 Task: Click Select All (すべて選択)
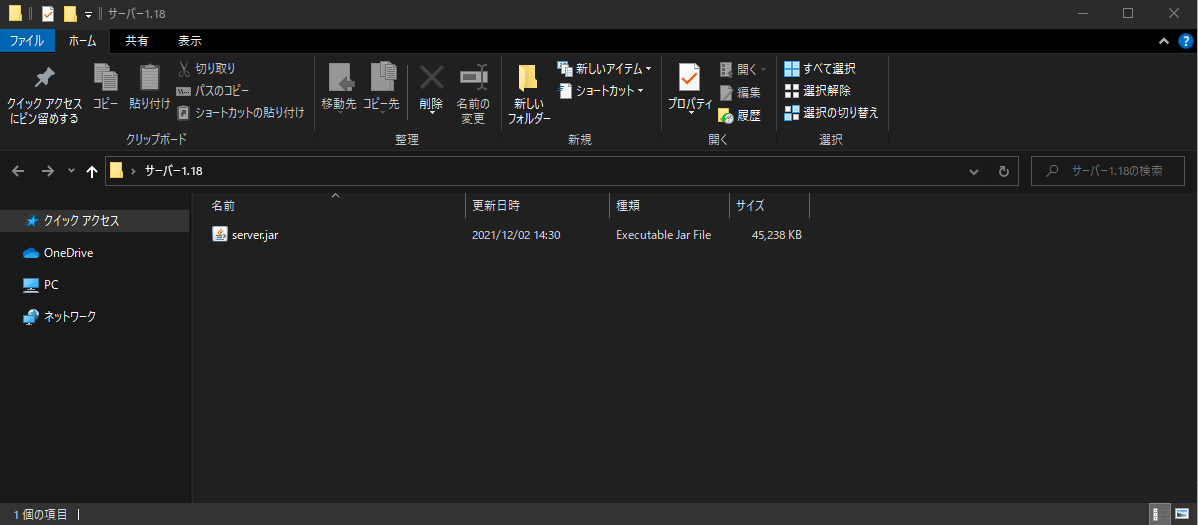coord(820,69)
